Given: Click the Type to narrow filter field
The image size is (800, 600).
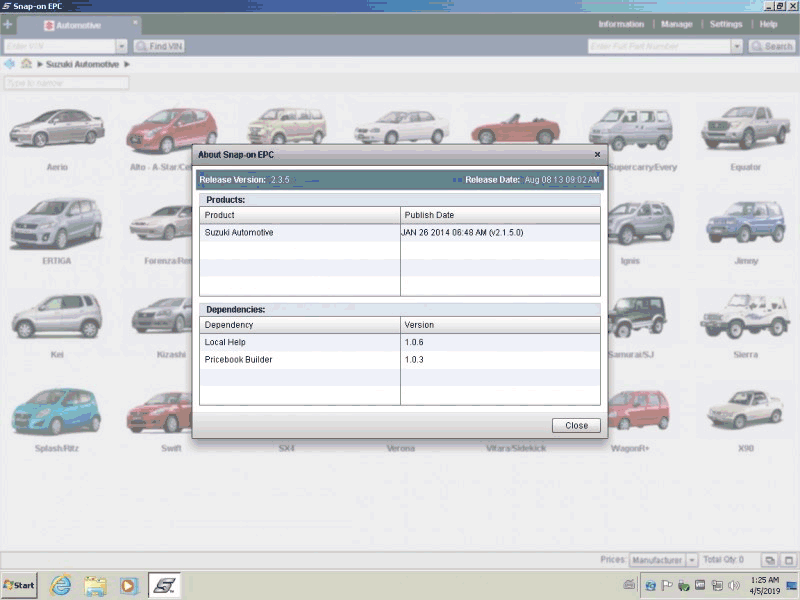Looking at the screenshot, I should 66,83.
